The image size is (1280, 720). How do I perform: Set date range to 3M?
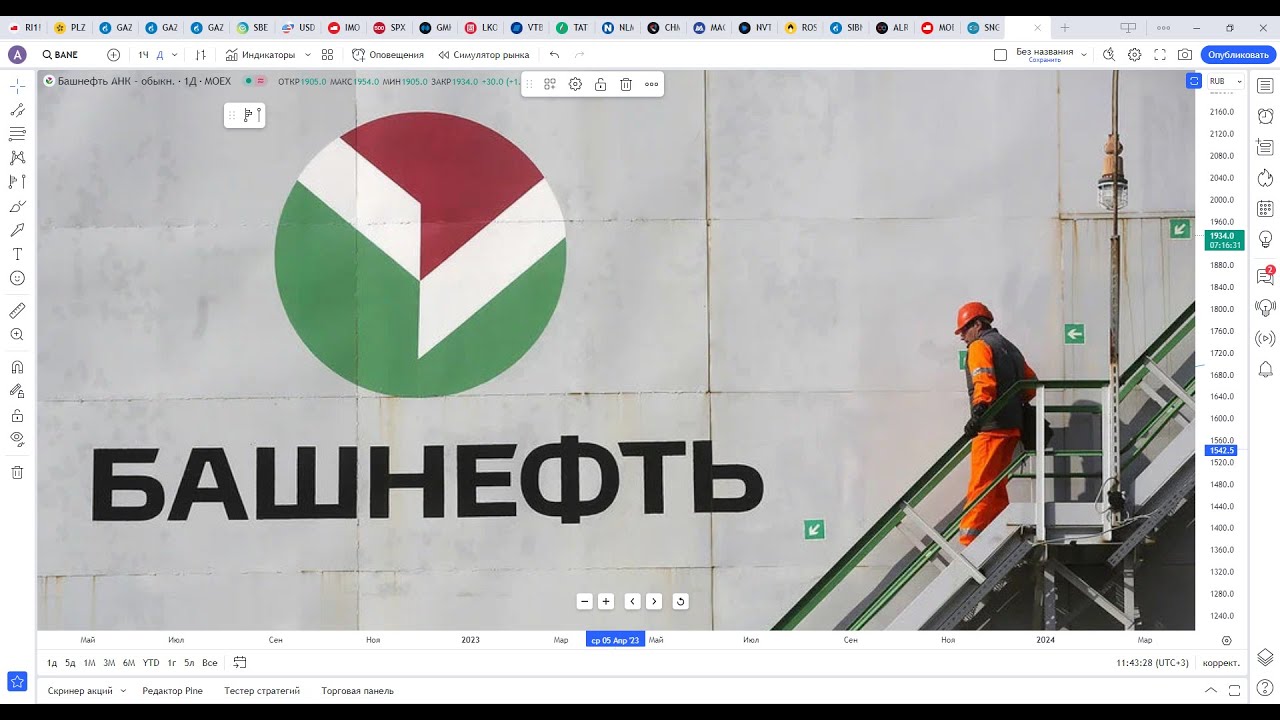coord(109,663)
